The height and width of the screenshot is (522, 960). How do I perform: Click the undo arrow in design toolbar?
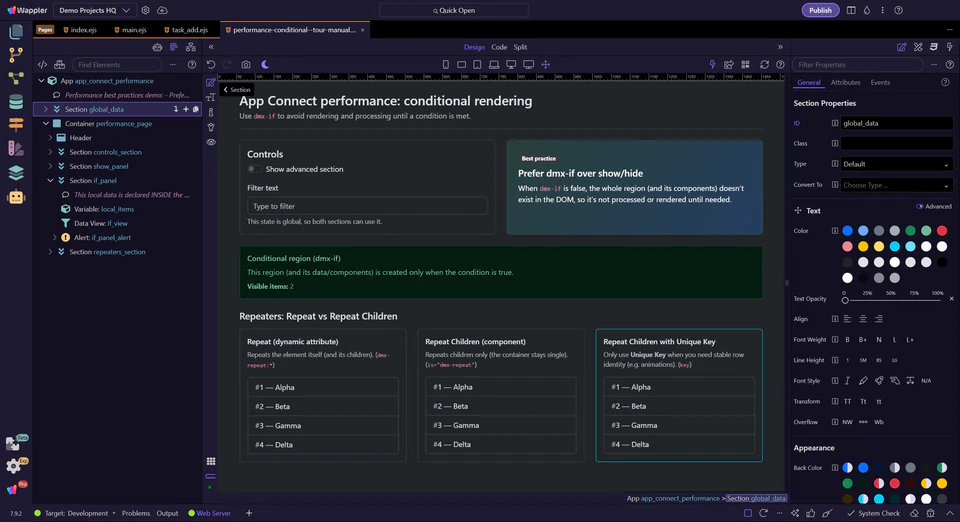211,64
